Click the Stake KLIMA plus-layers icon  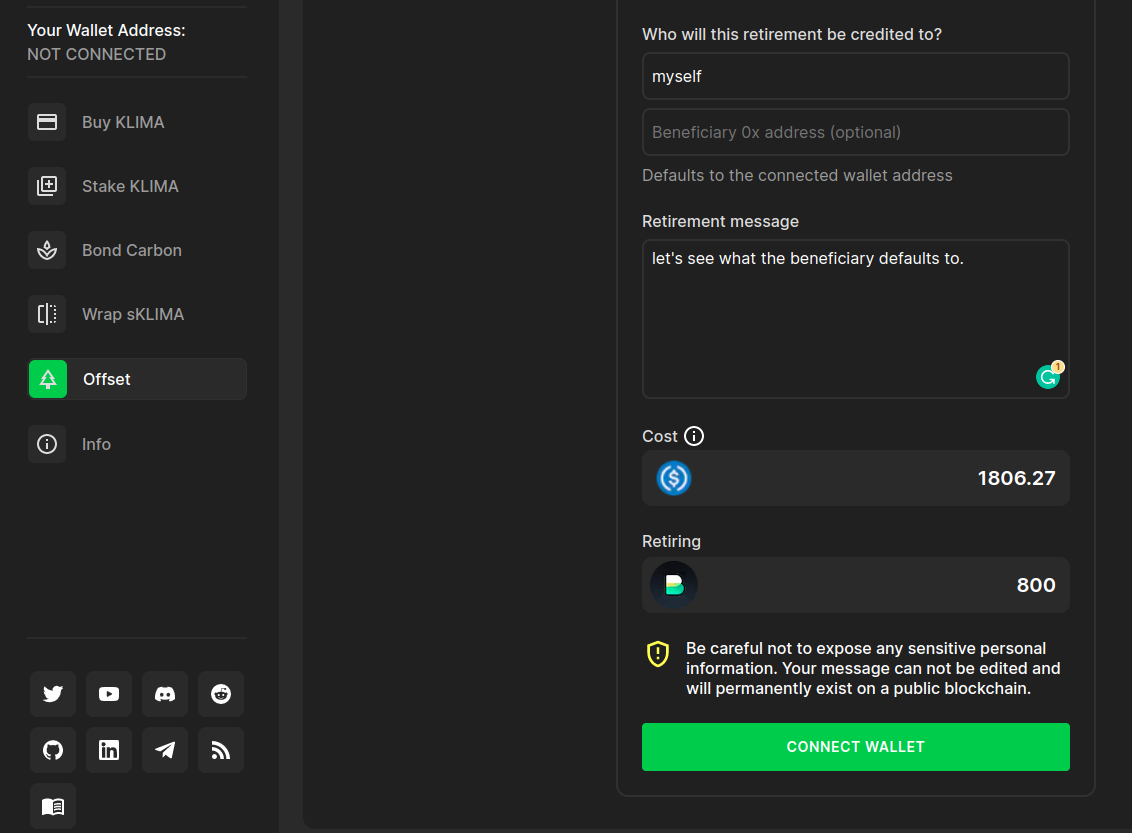[47, 186]
